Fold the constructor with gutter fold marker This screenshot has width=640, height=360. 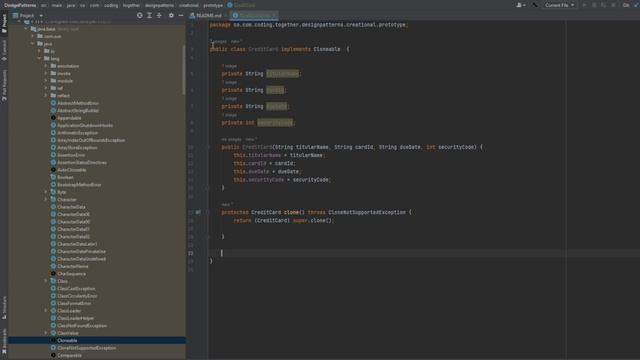point(207,147)
